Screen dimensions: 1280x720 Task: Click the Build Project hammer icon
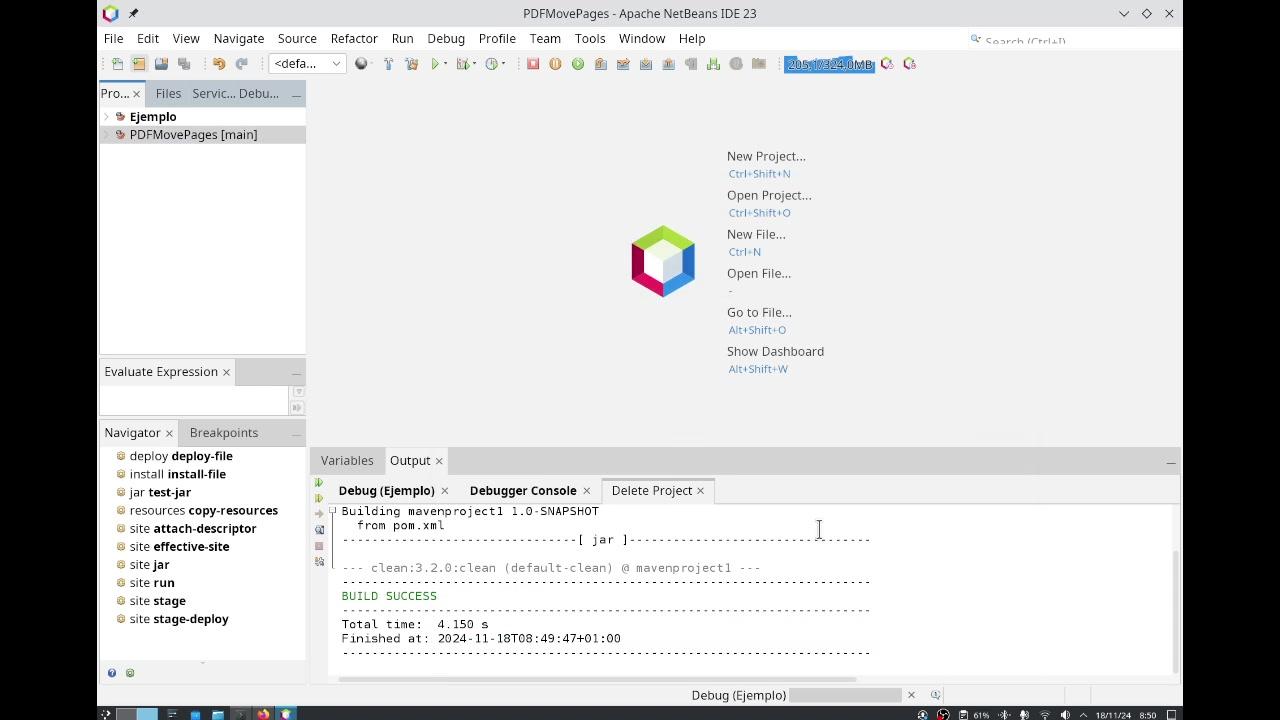click(389, 64)
